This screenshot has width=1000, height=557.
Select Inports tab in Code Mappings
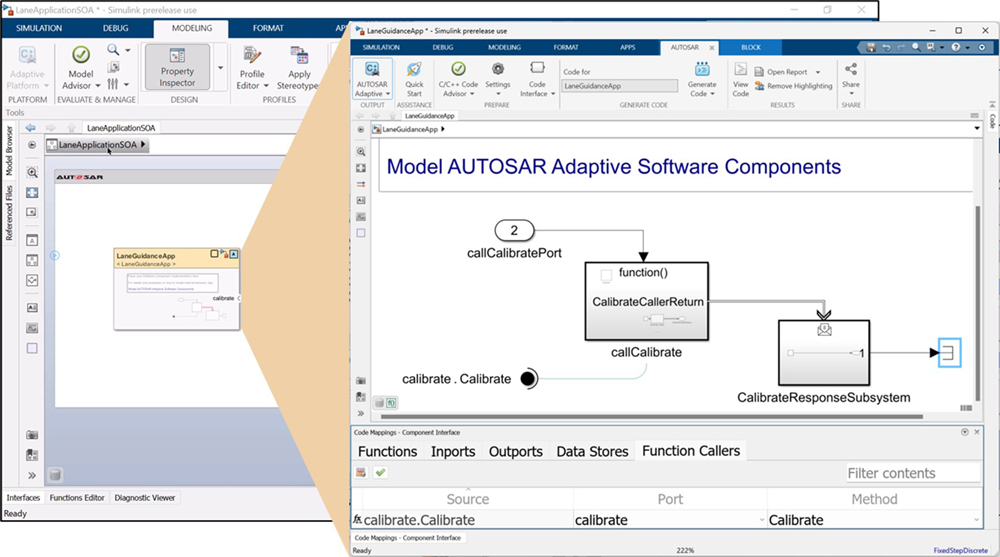(453, 452)
